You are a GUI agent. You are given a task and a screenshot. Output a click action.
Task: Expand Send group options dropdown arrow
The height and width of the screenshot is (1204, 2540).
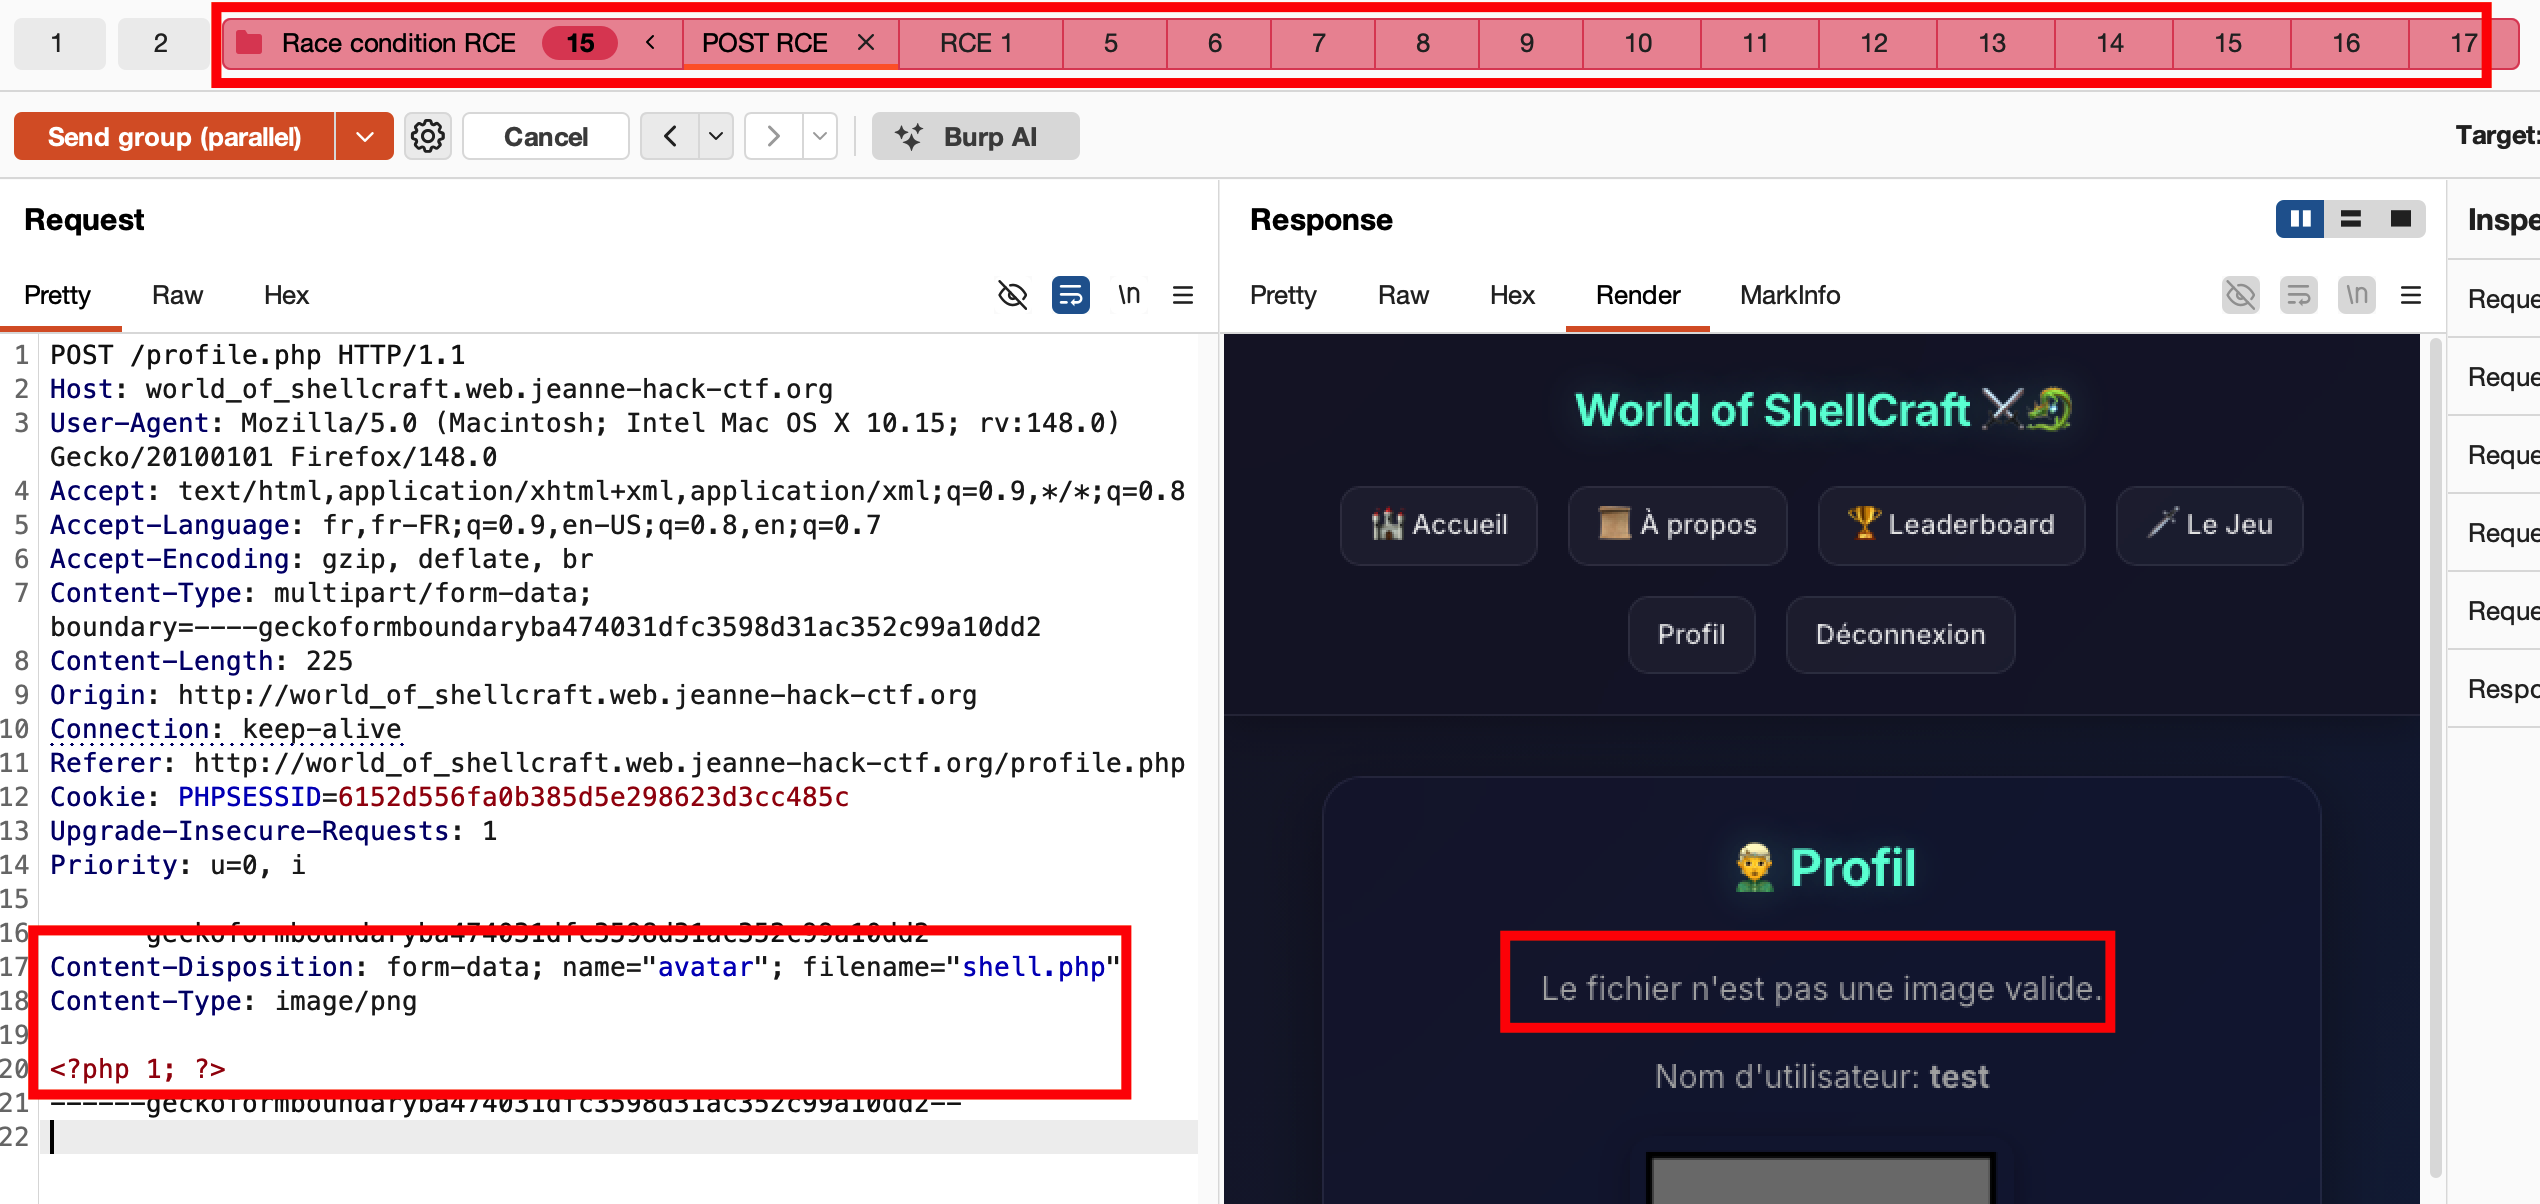365,136
